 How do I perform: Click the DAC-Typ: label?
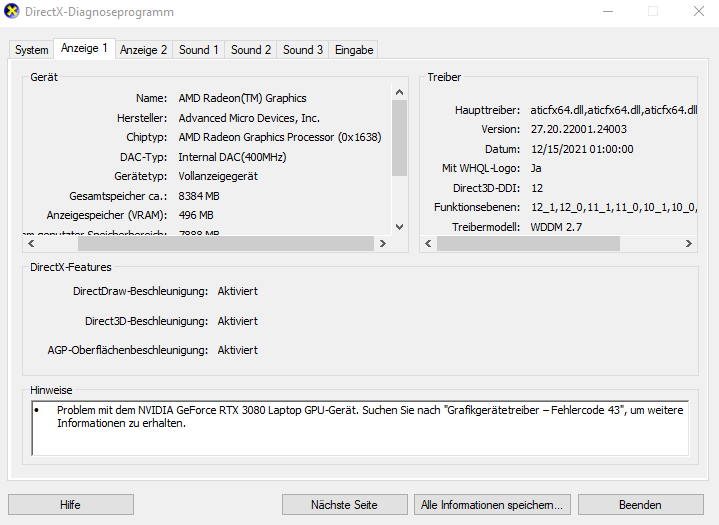pyautogui.click(x=144, y=157)
